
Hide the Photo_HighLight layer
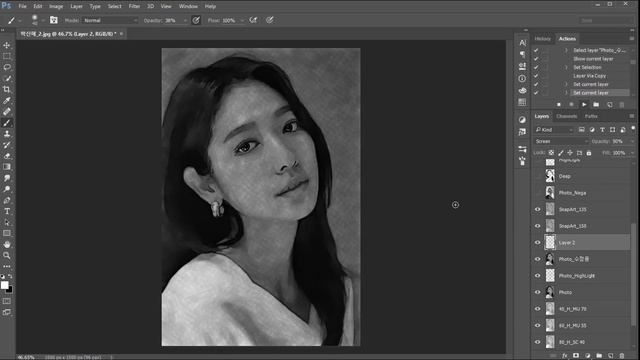pos(538,276)
